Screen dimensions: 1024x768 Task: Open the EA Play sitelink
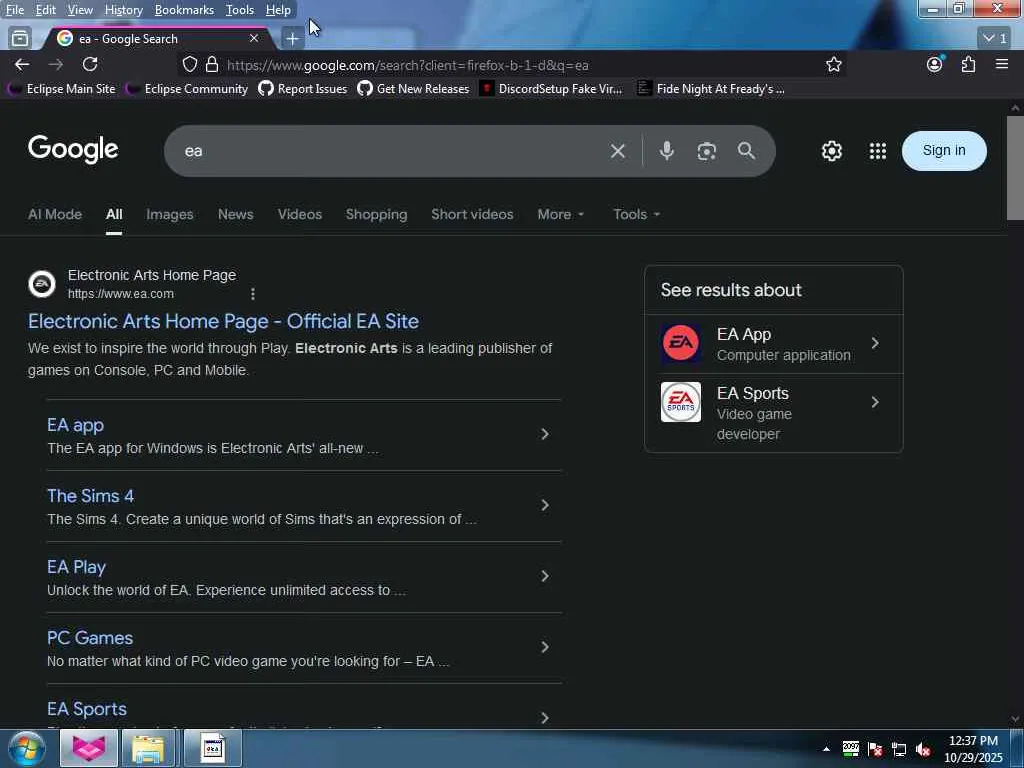76,567
